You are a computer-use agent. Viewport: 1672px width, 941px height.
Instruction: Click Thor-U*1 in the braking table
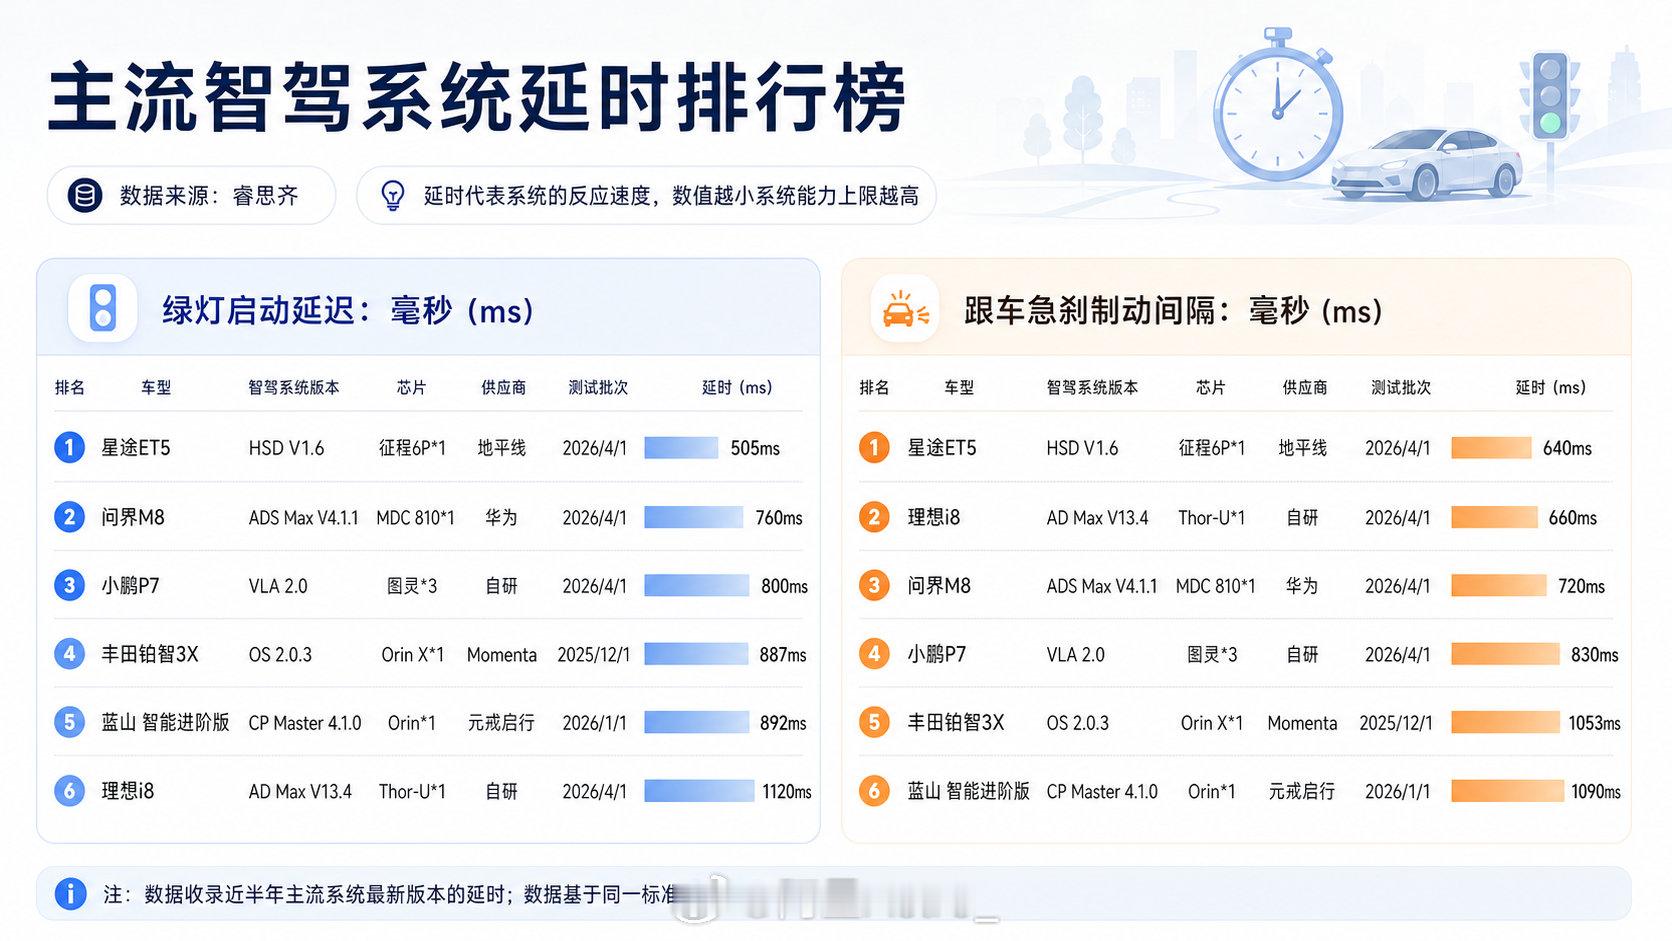coord(1212,518)
